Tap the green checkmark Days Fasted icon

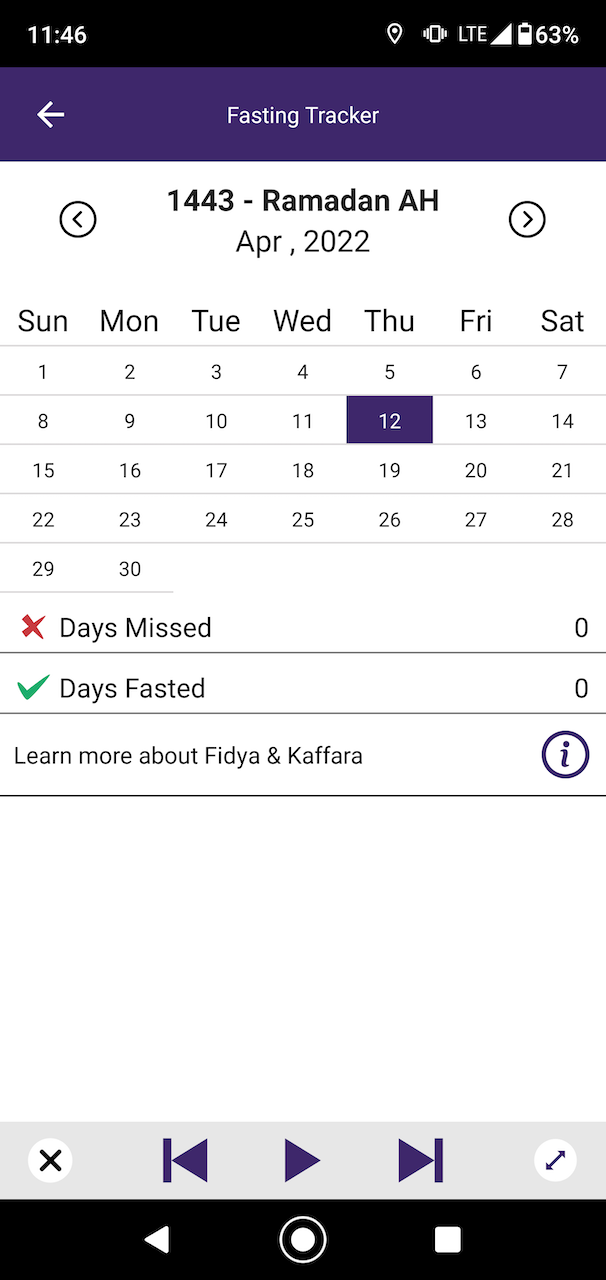[x=33, y=687]
